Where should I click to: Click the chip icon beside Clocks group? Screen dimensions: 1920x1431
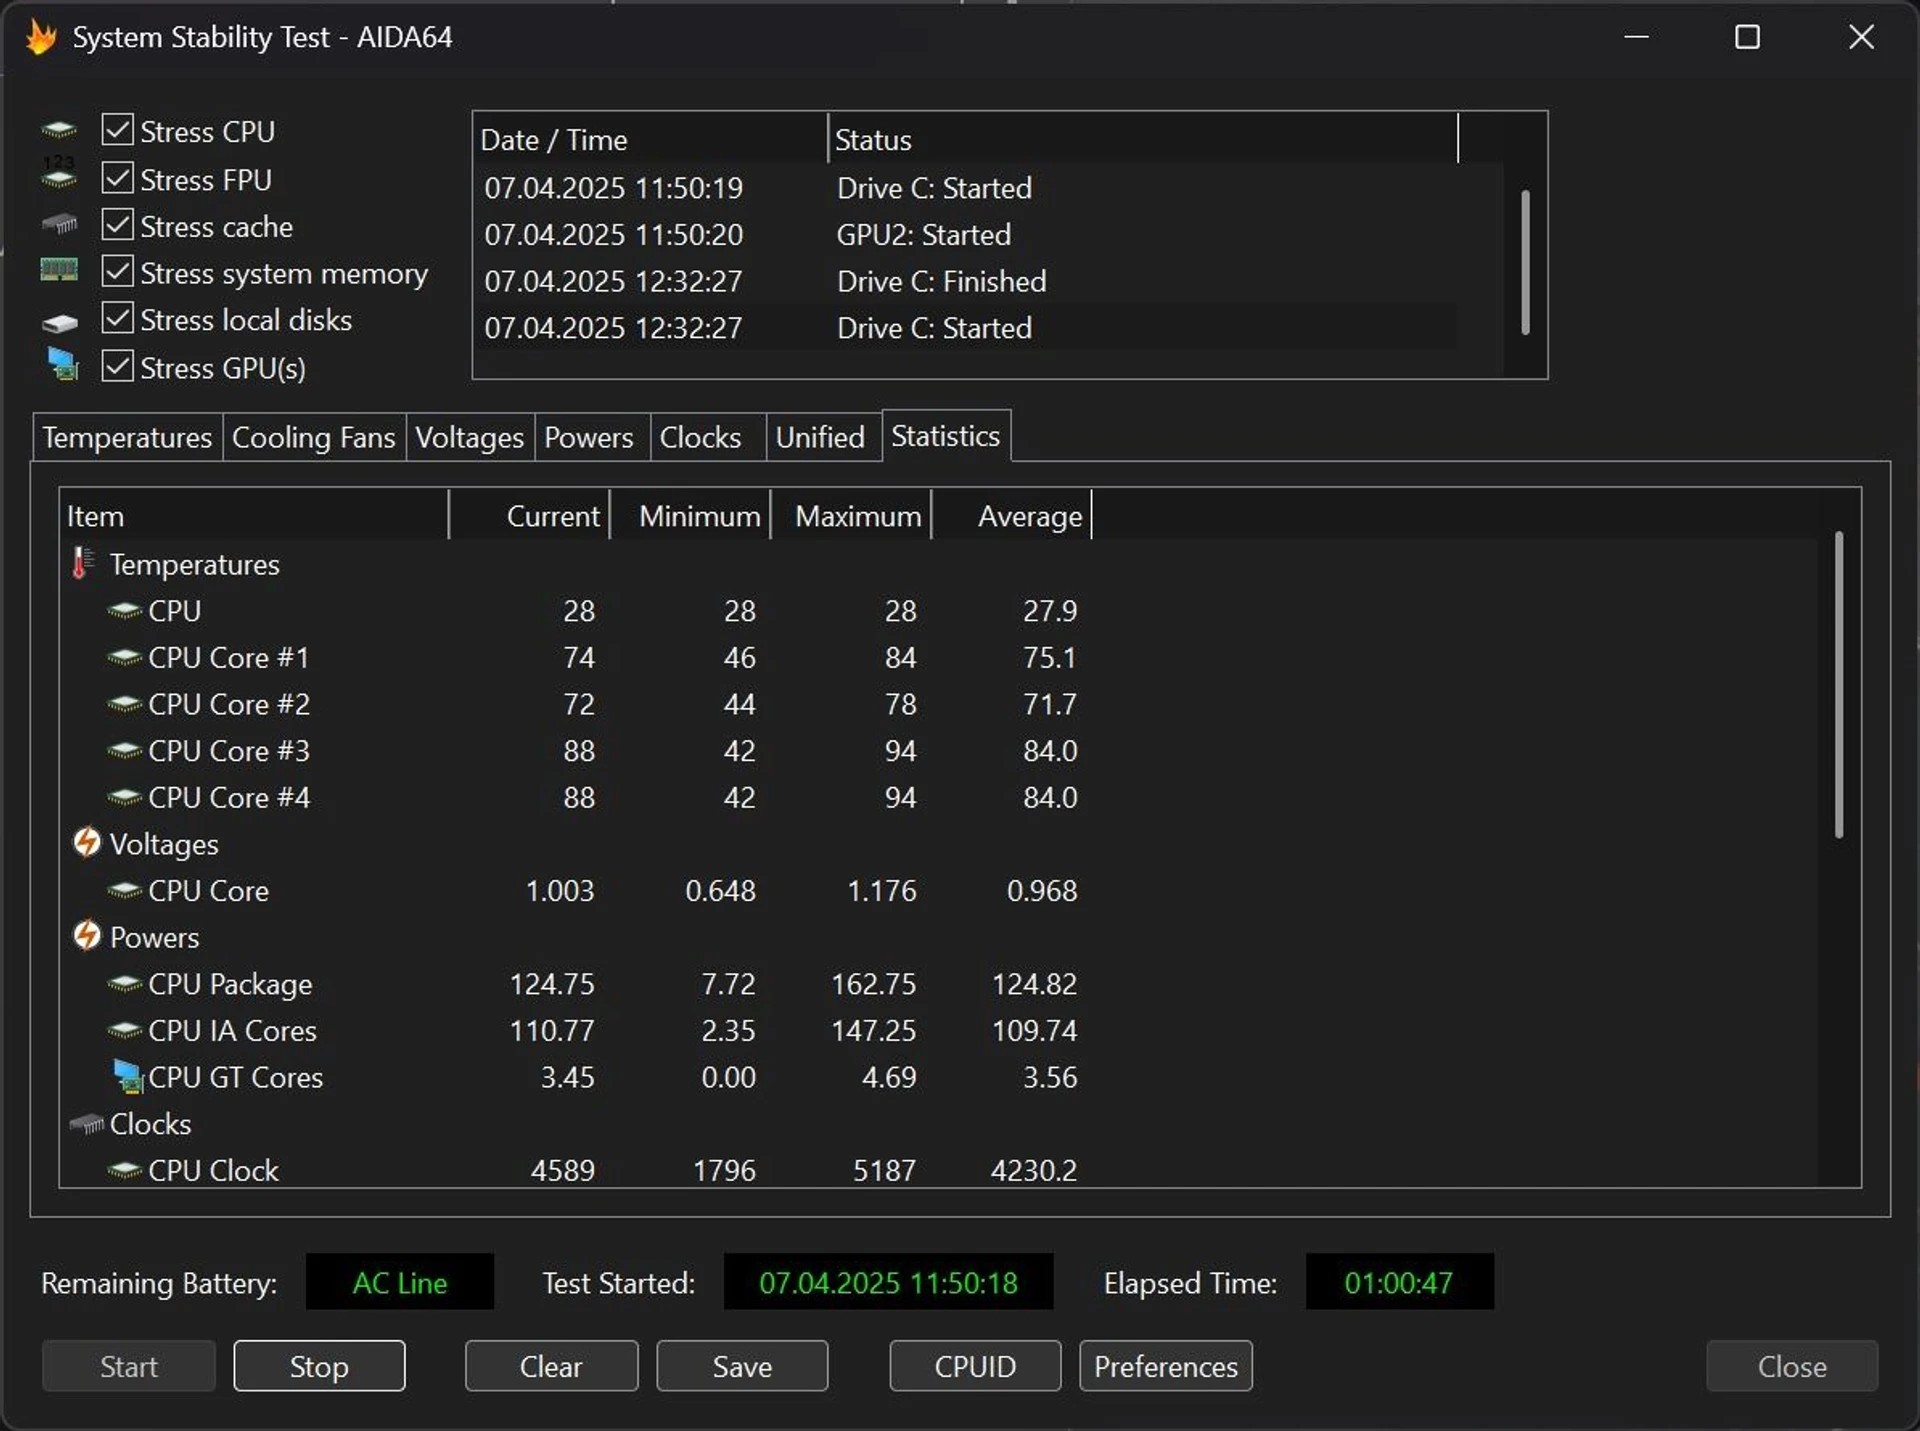(x=87, y=1124)
